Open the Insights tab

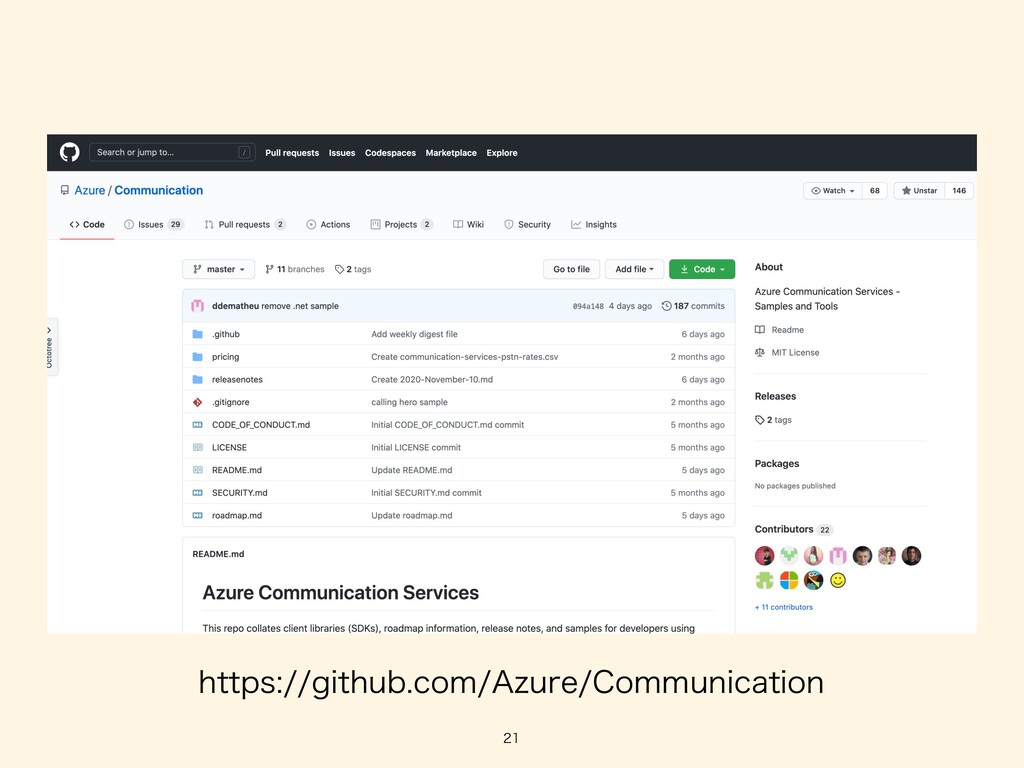point(594,225)
